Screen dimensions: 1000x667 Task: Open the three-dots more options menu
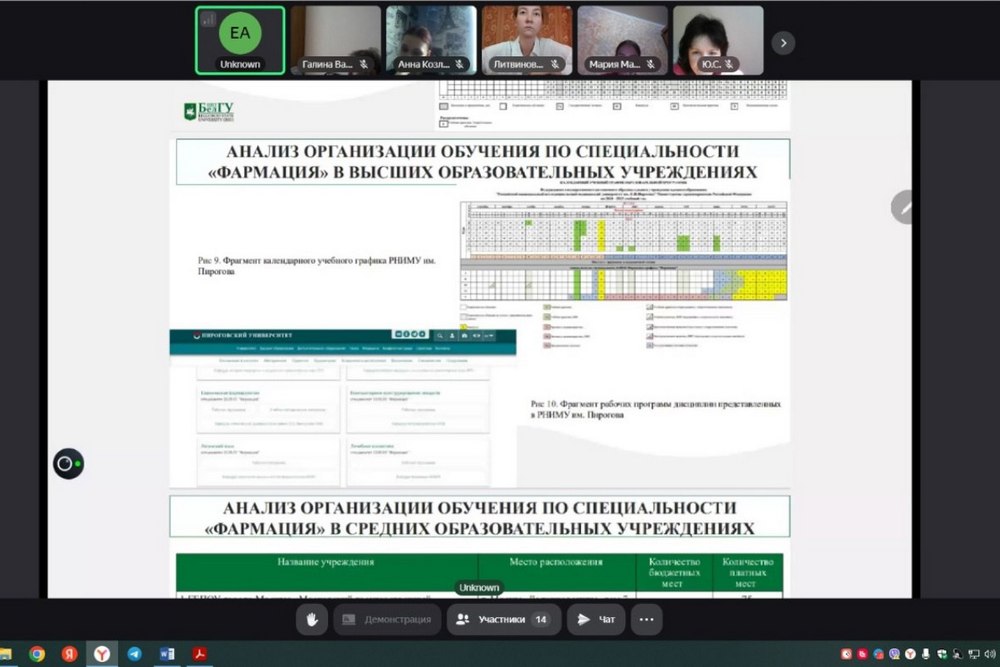point(647,619)
